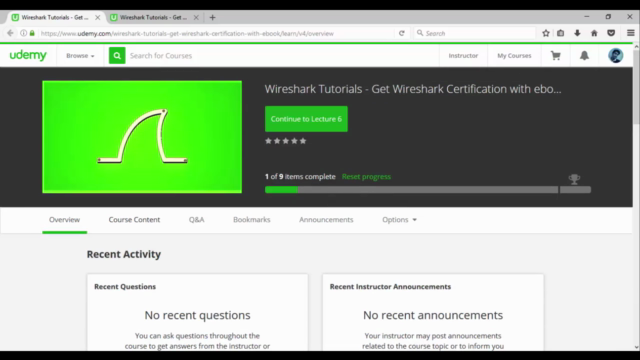The height and width of the screenshot is (360, 640).
Task: Click the Recent Questions heading
Action: click(x=125, y=287)
